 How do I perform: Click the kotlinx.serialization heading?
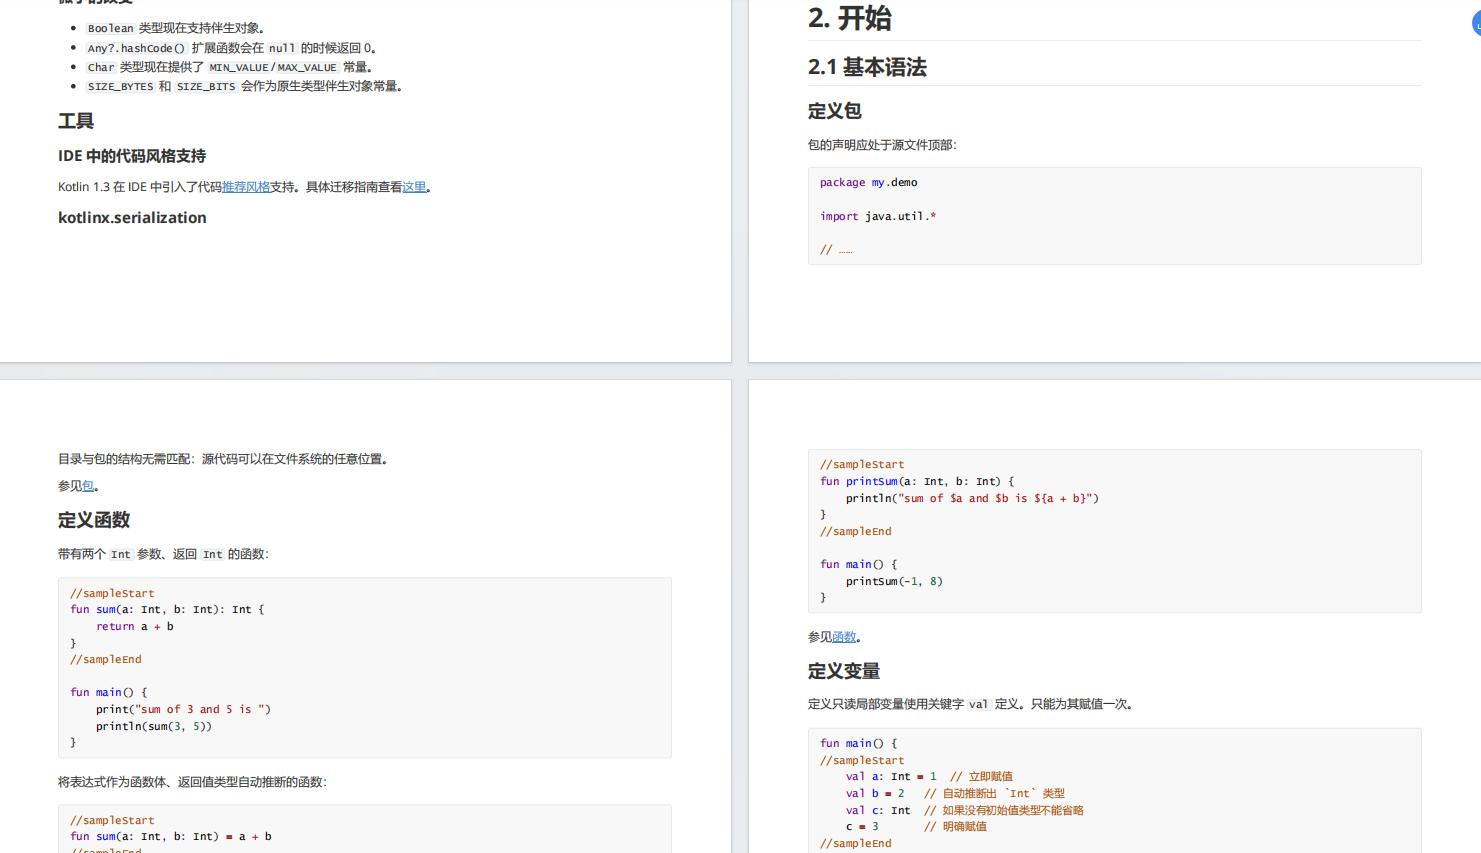click(131, 217)
